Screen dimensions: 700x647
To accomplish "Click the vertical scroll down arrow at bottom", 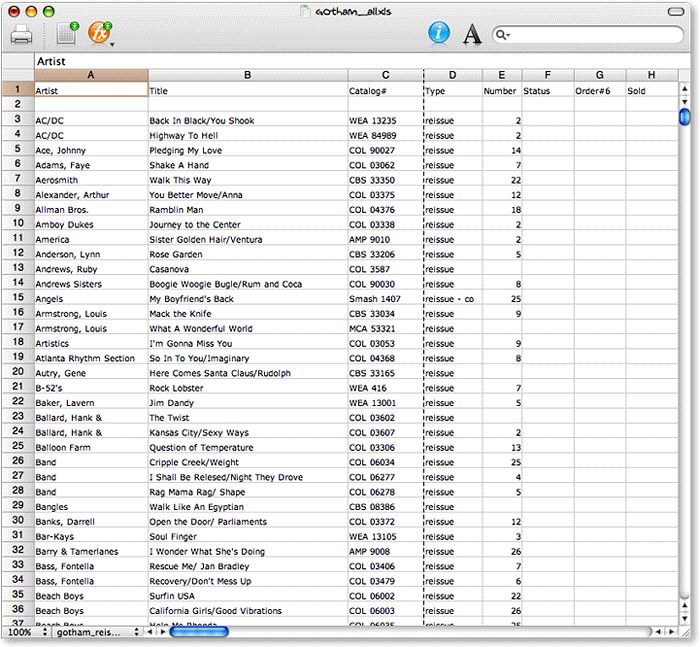I will pos(684,618).
